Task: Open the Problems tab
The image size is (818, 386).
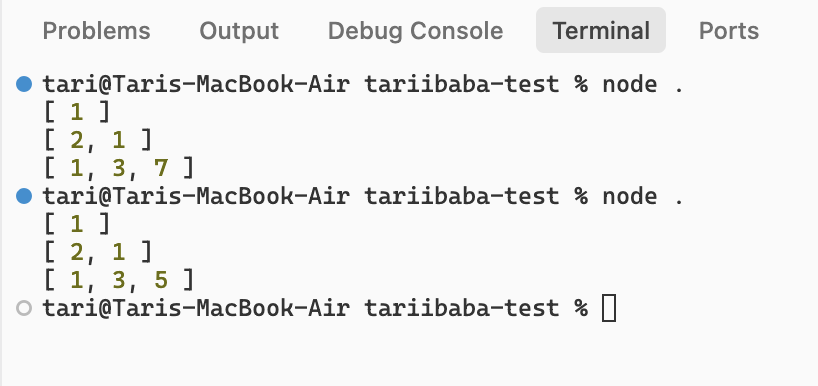Action: point(97,31)
